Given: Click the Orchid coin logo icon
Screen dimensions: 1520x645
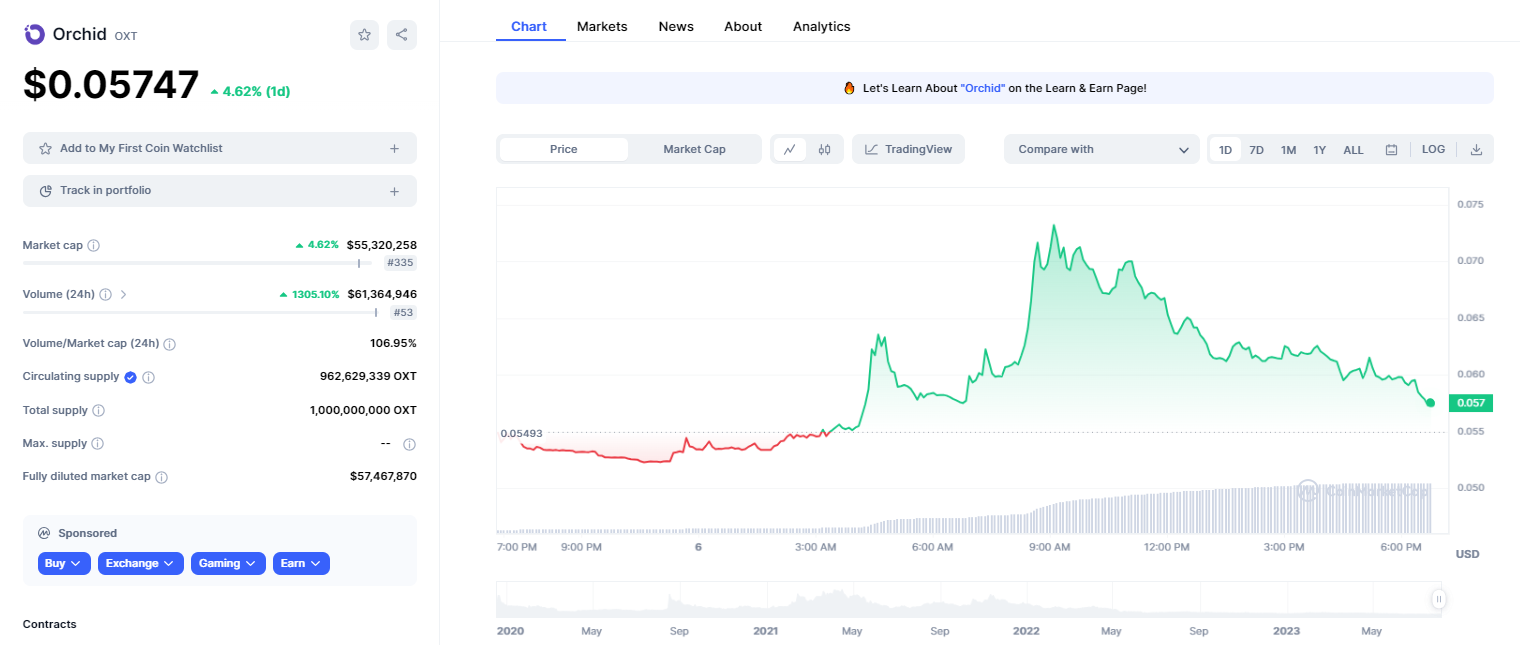Looking at the screenshot, I should point(34,34).
